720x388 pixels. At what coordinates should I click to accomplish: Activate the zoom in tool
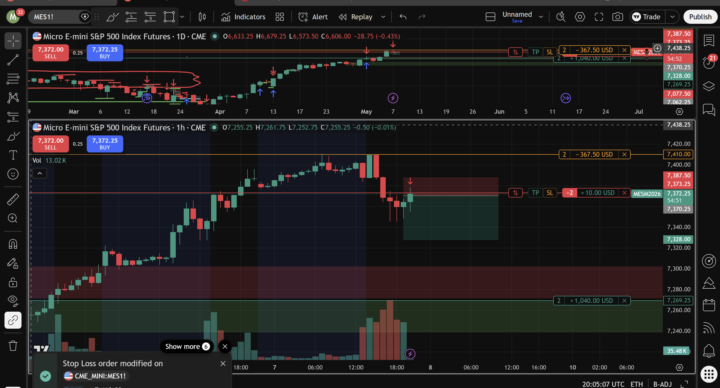[13, 218]
